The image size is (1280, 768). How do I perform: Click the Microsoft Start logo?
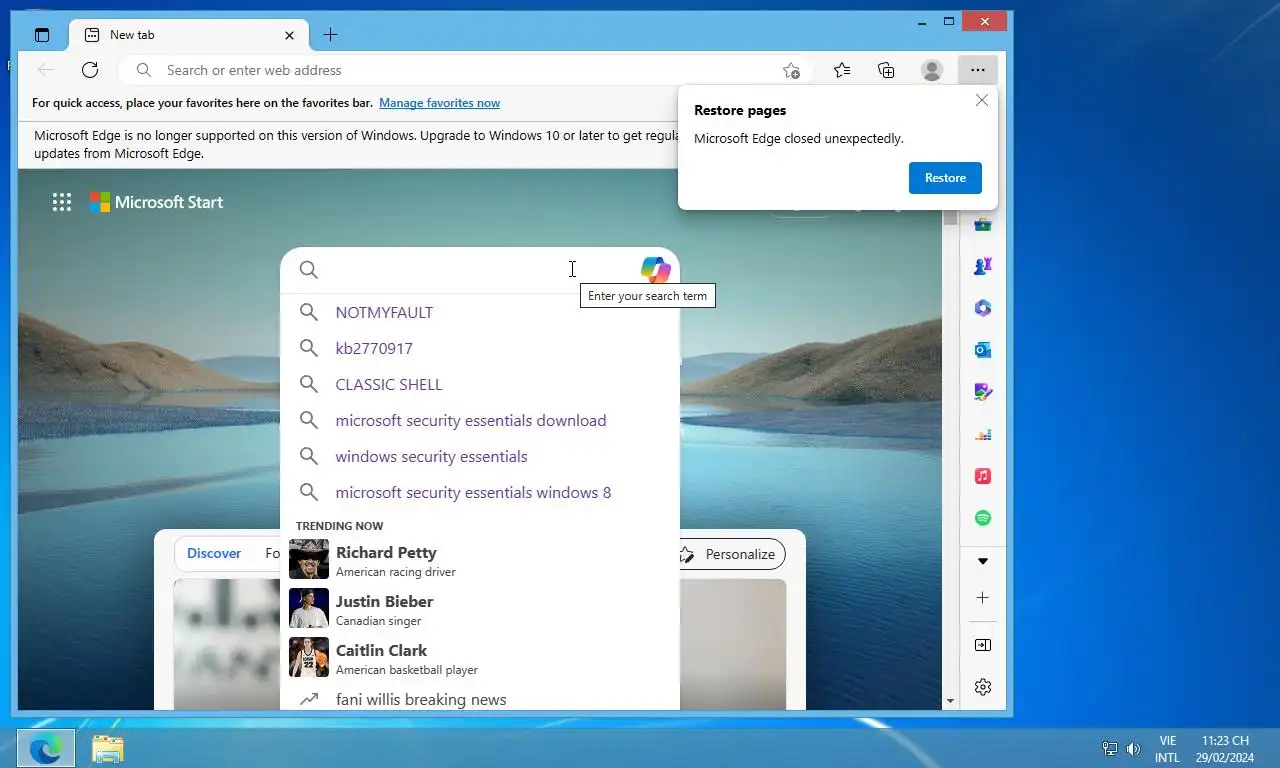156,202
